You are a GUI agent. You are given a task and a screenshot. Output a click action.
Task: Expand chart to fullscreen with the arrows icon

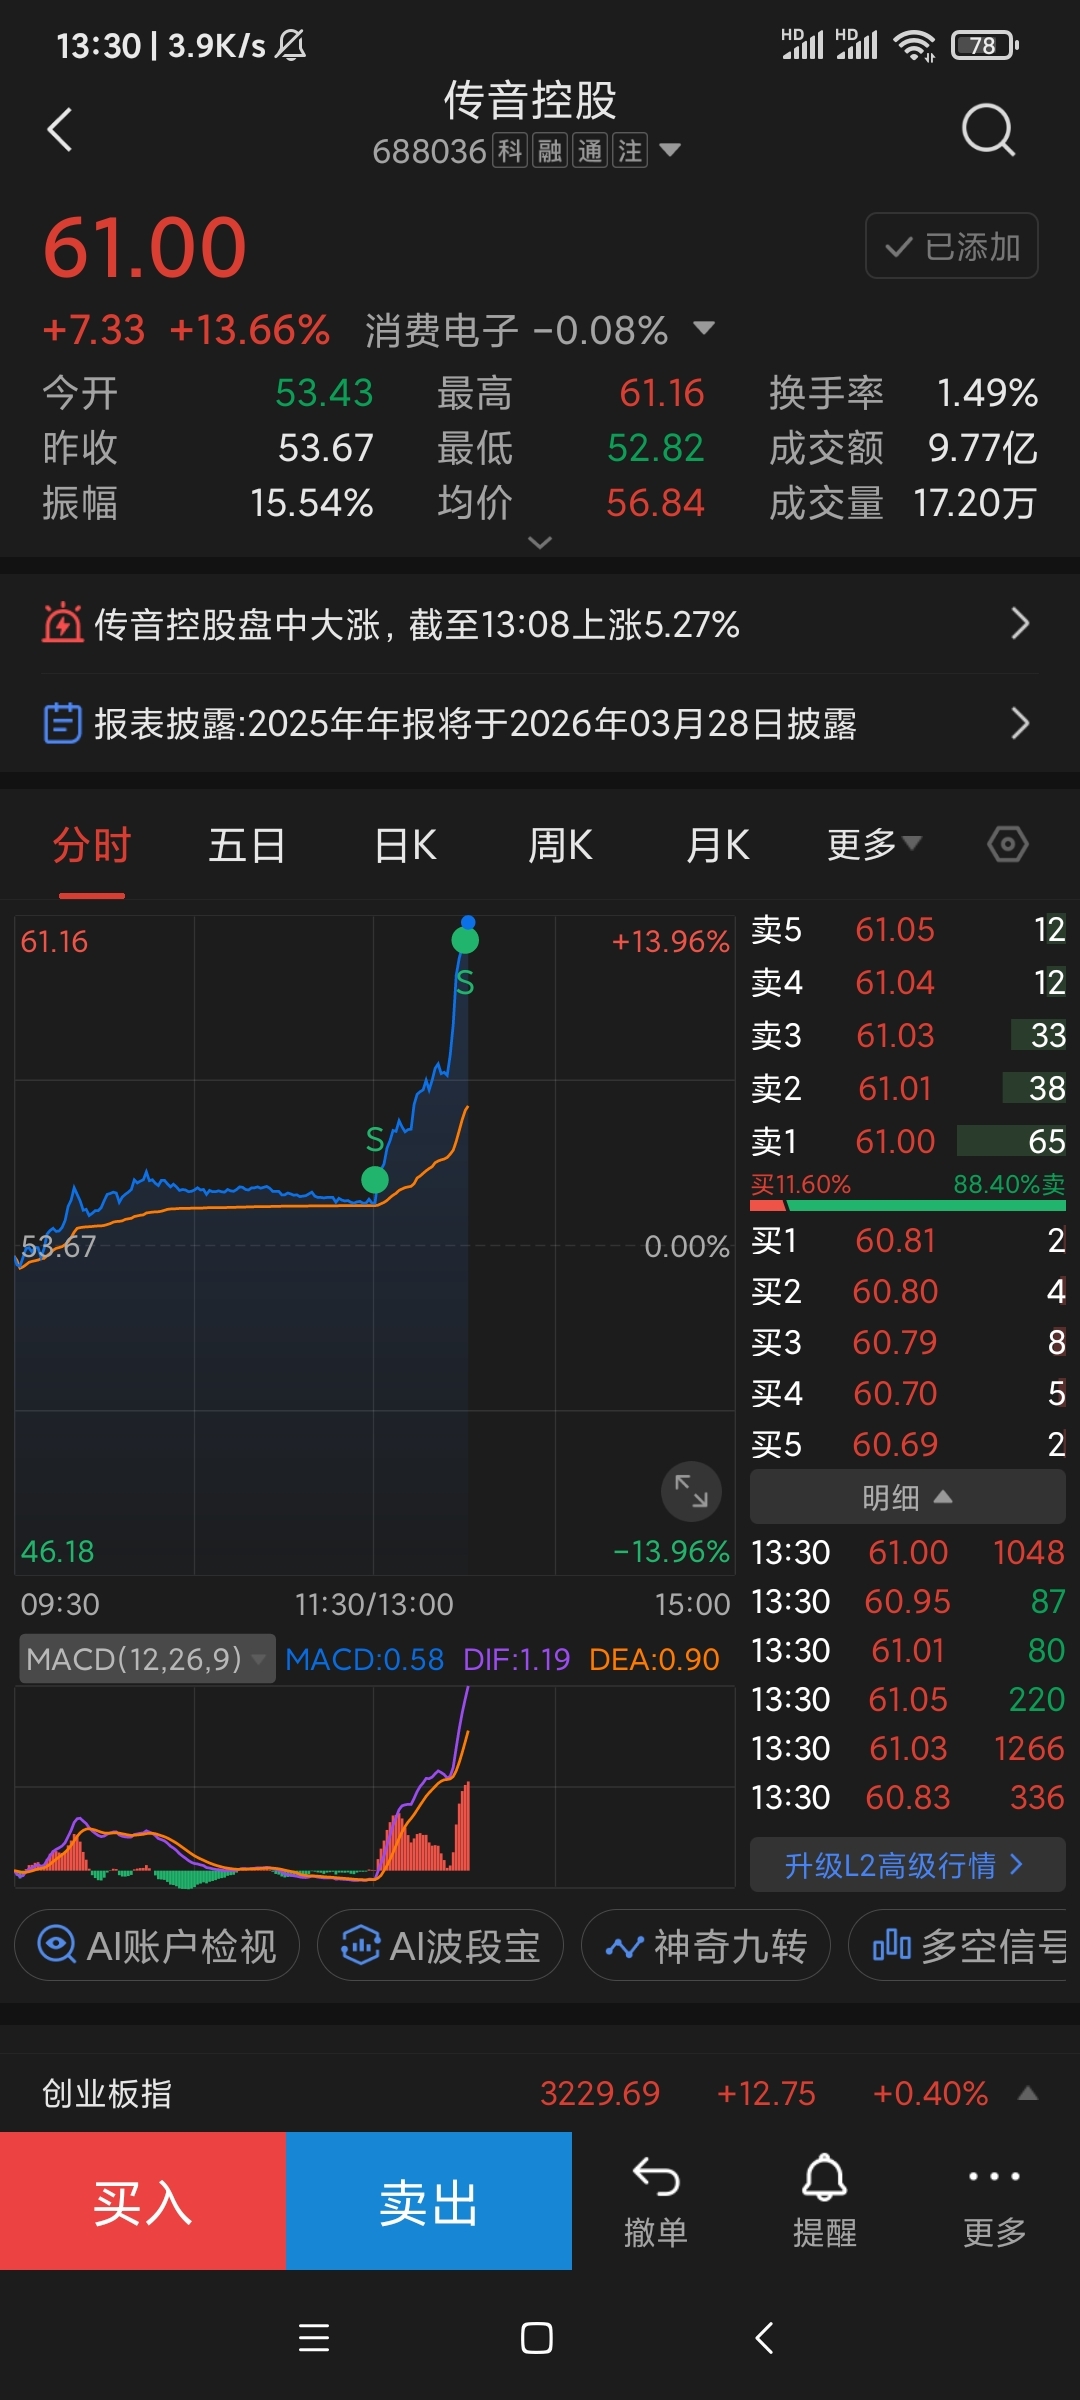coord(691,1491)
